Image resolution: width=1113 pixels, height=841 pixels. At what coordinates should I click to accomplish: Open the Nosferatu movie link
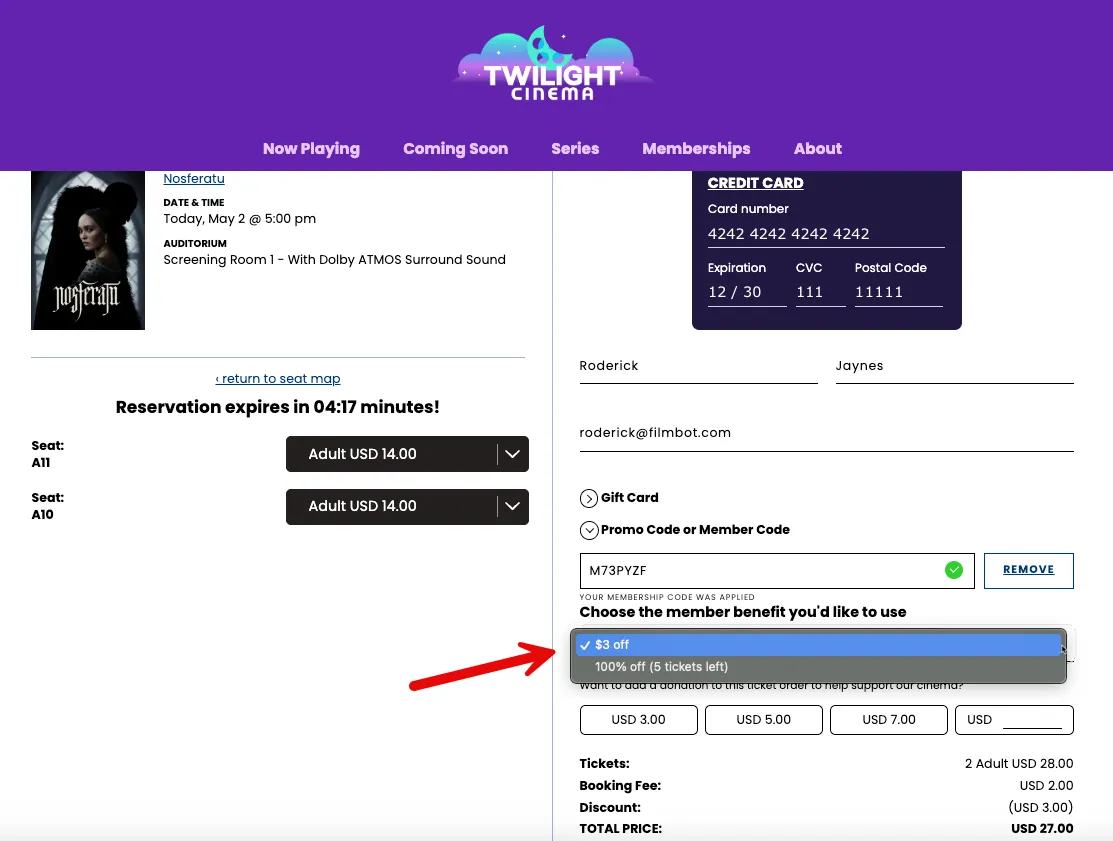tap(194, 179)
